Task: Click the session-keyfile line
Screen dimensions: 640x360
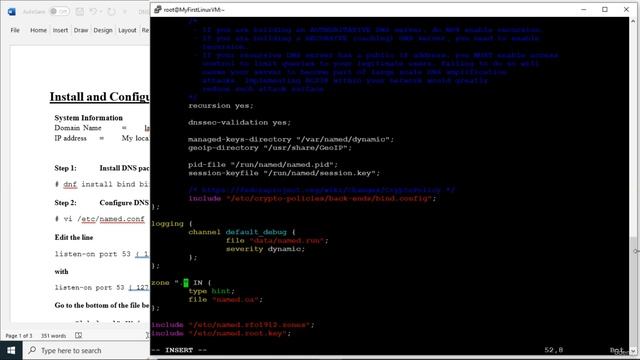Action: [284, 173]
